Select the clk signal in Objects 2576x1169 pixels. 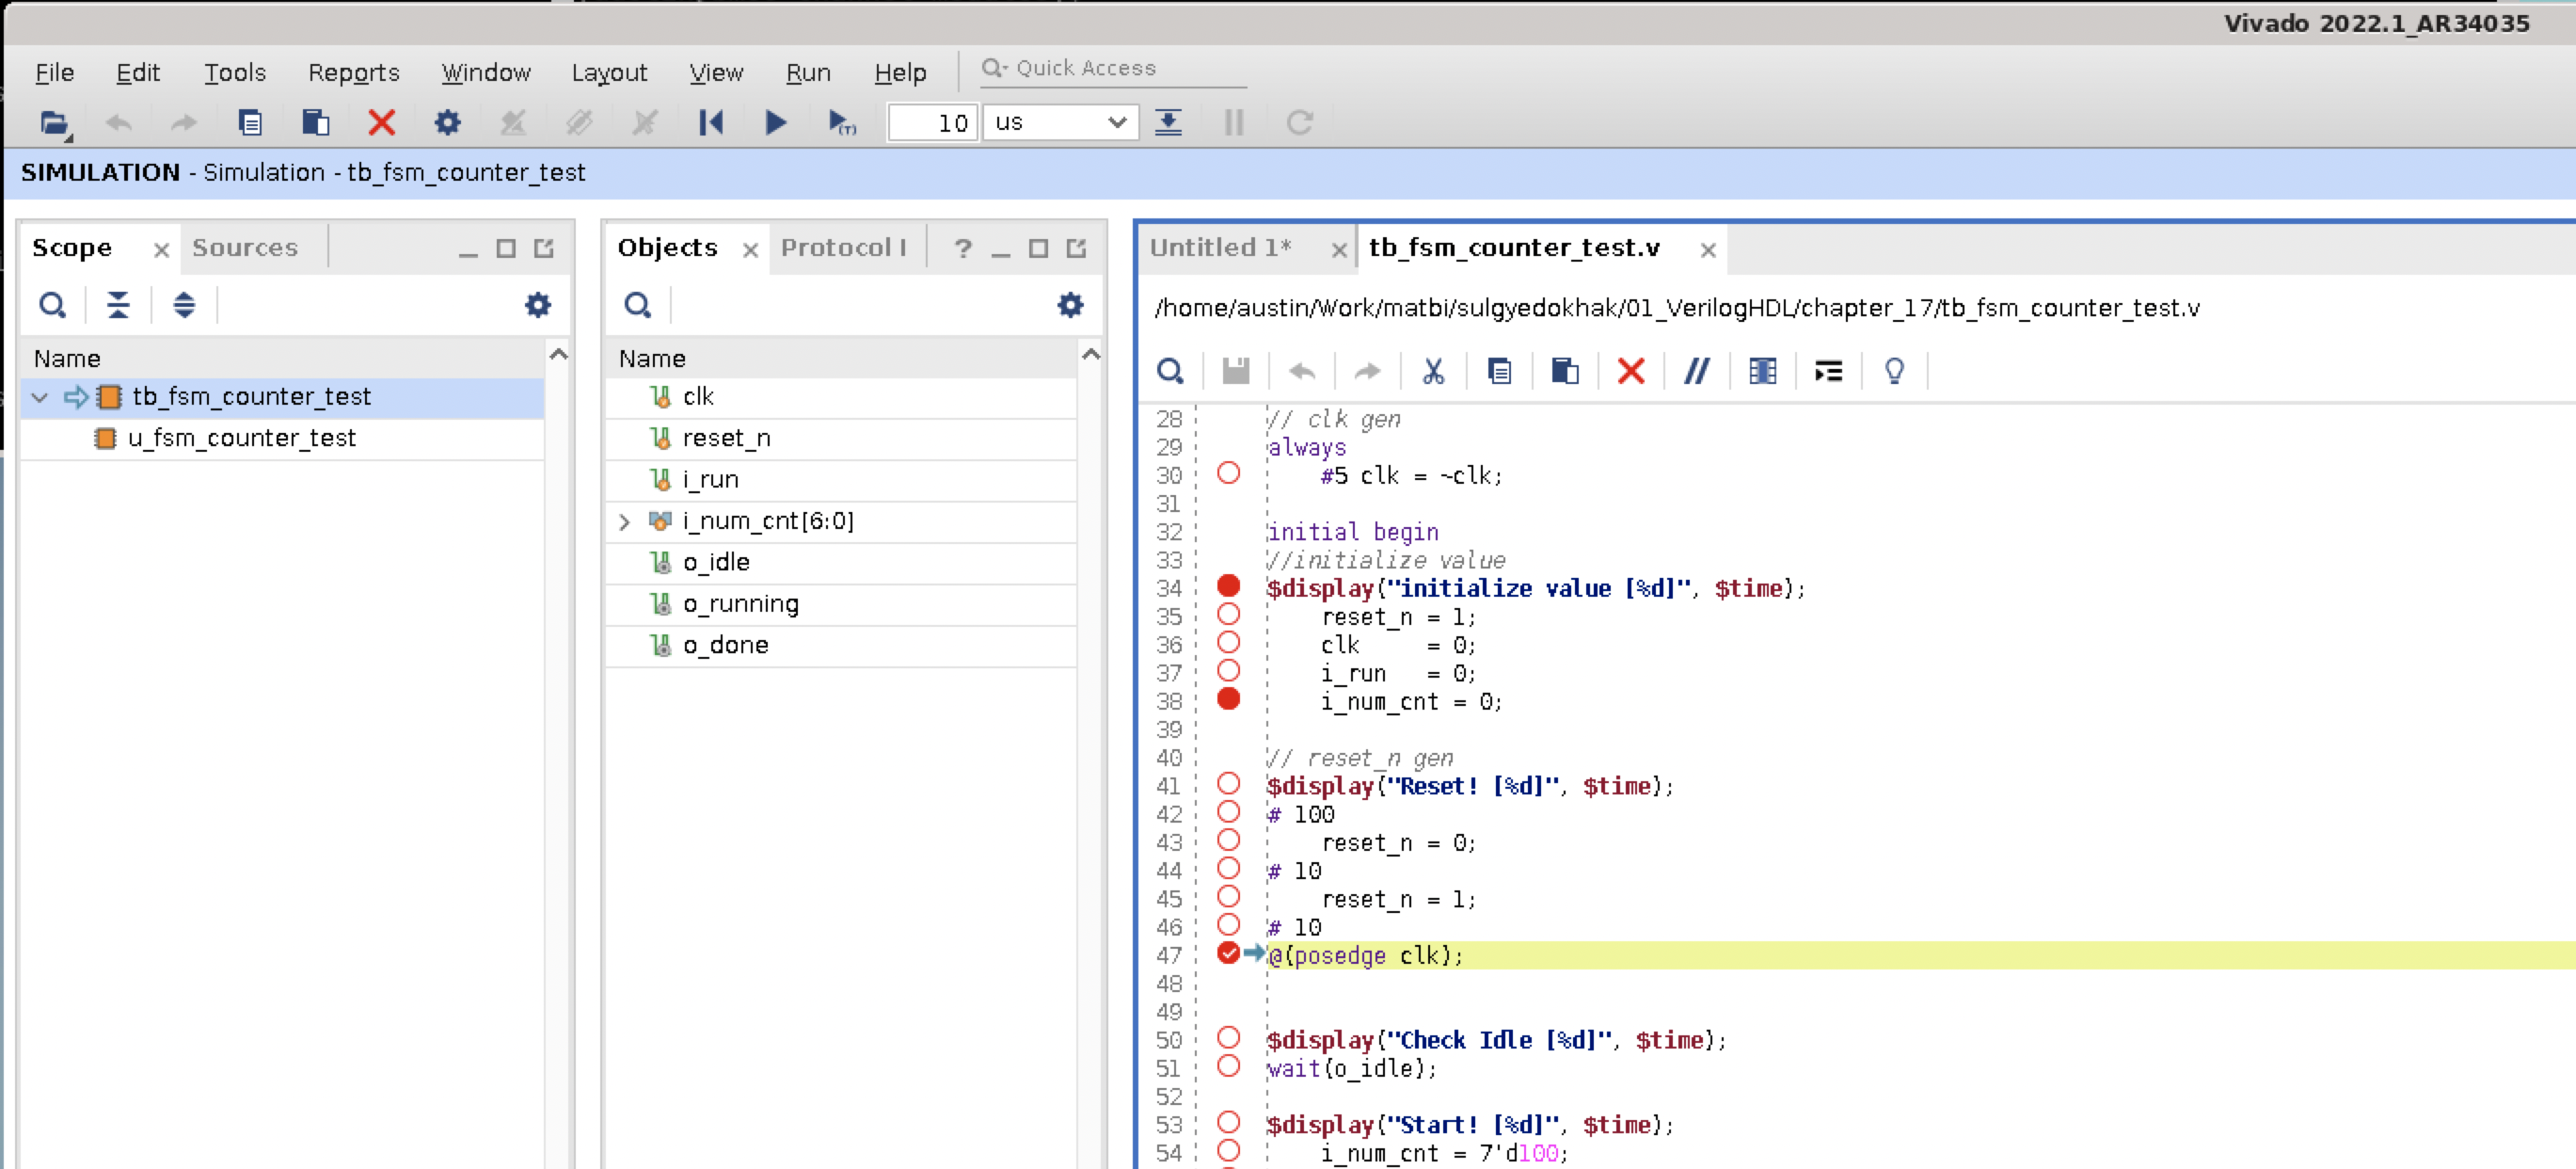(x=698, y=397)
